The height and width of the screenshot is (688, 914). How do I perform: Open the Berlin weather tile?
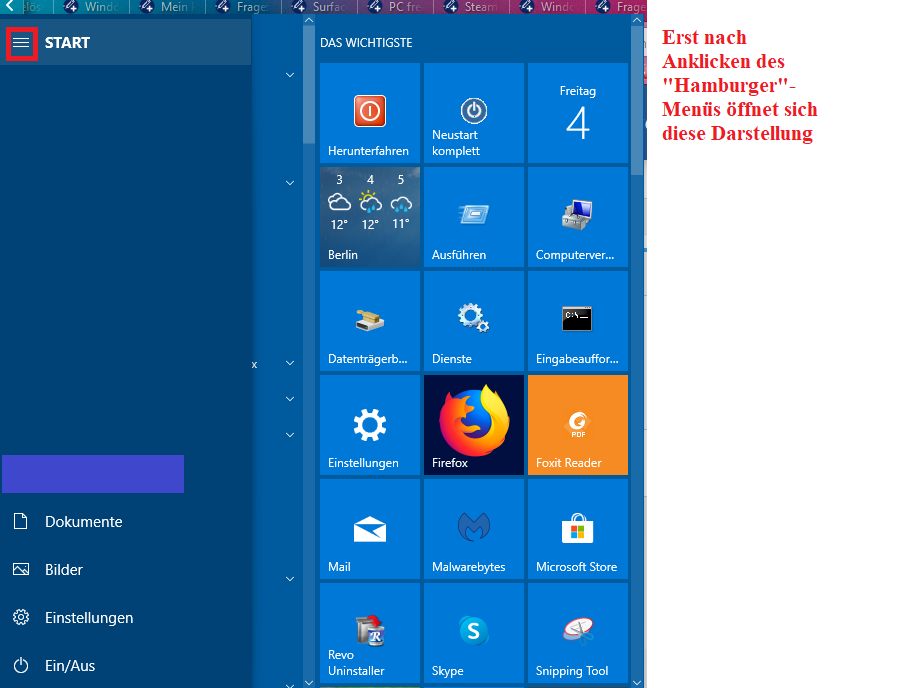tap(370, 217)
